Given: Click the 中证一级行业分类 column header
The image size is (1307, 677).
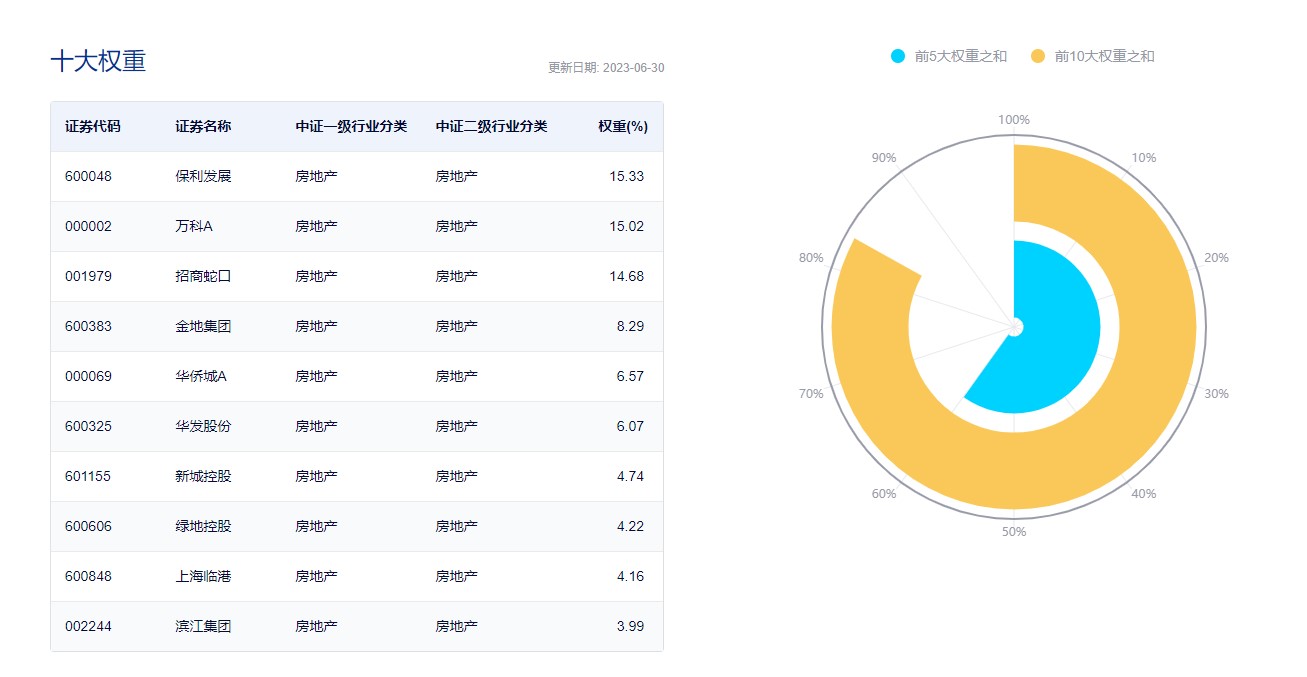Looking at the screenshot, I should [x=351, y=127].
